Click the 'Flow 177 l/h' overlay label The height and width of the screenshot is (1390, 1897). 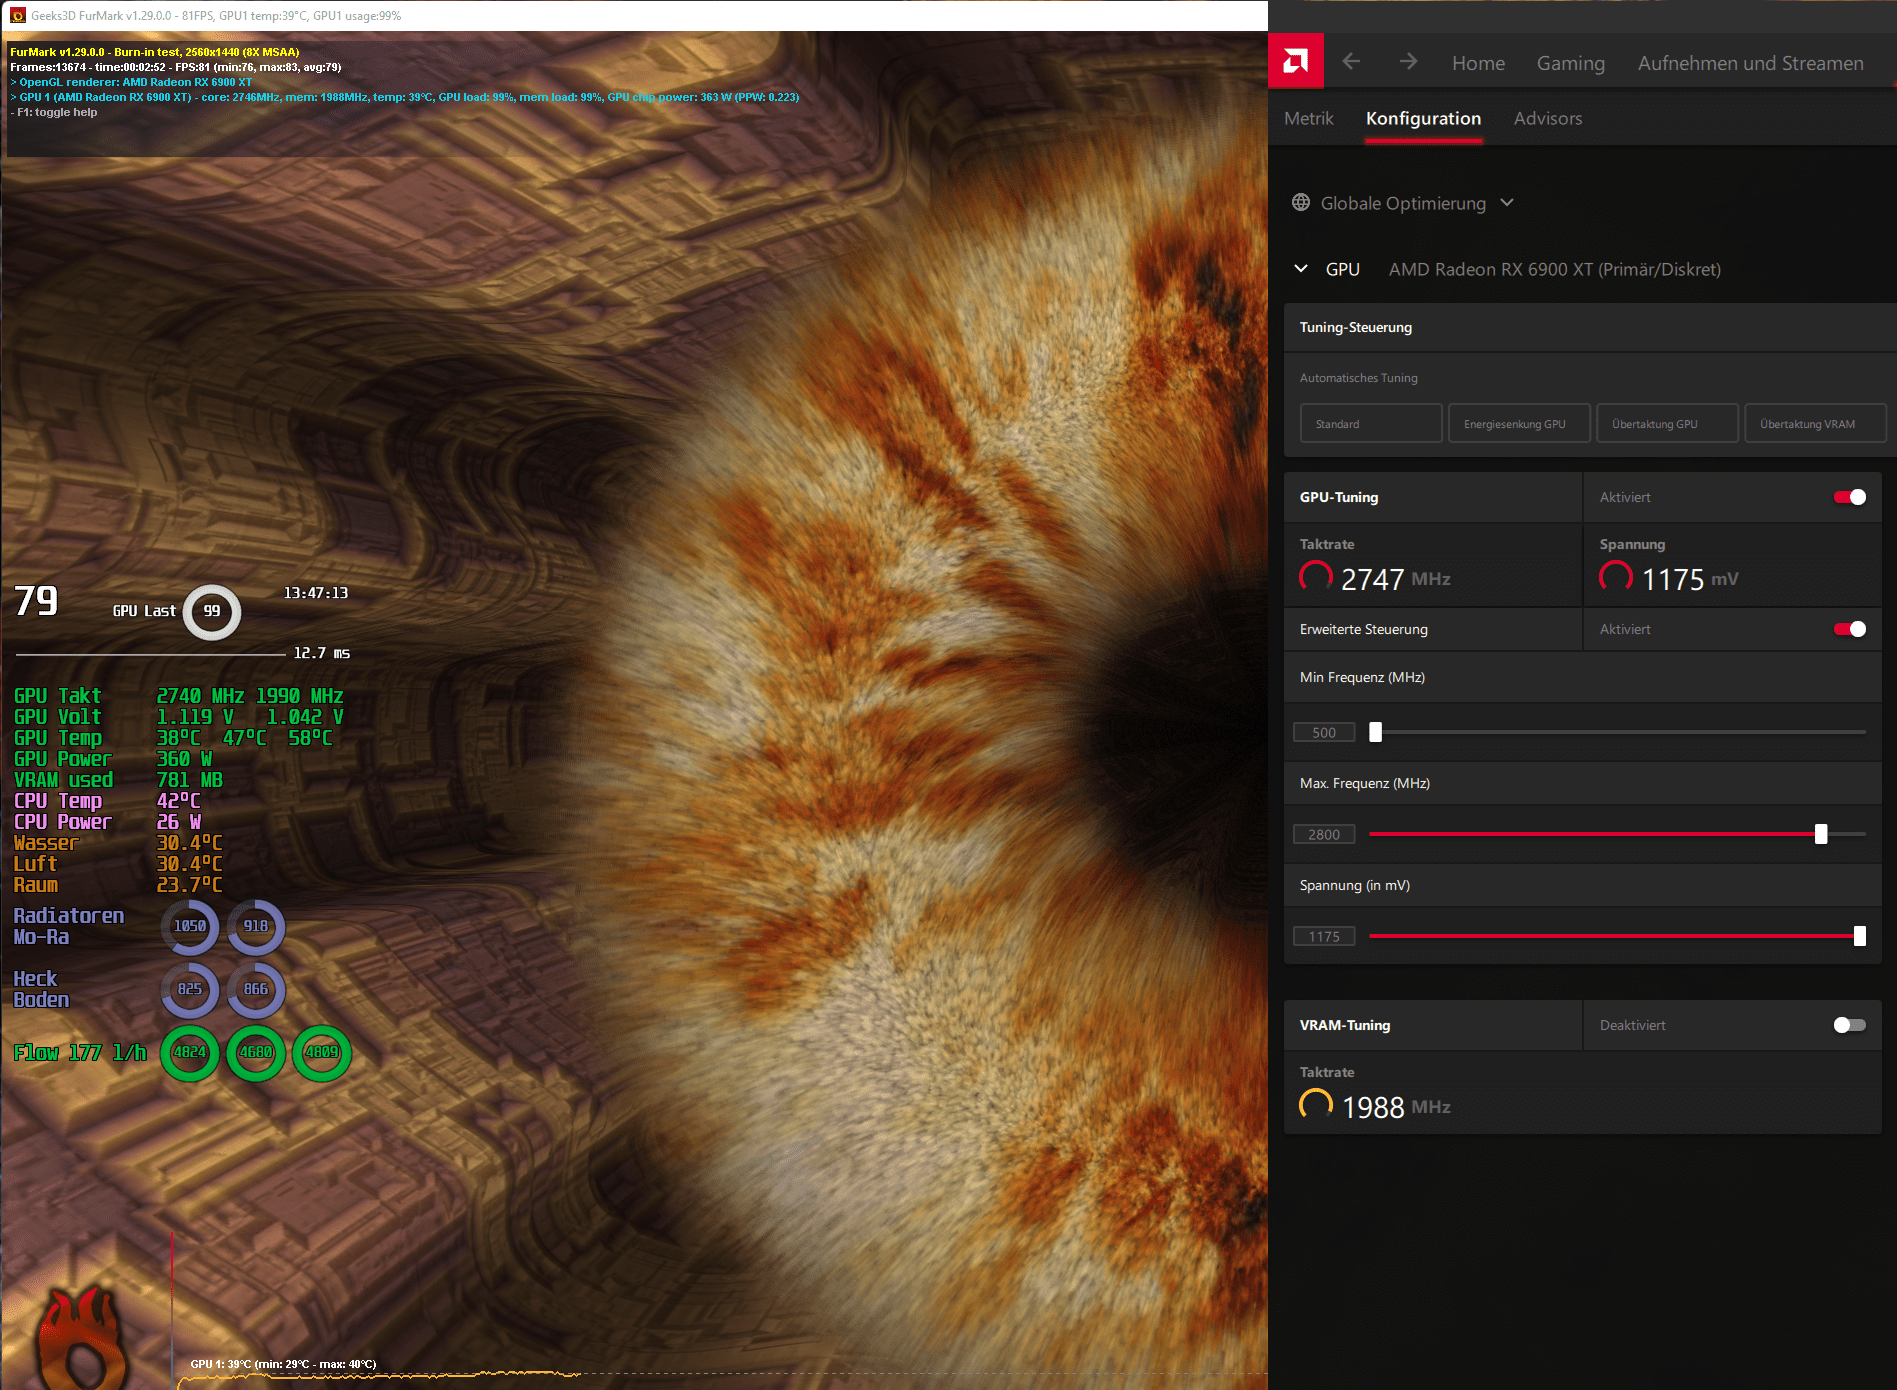tap(80, 1052)
